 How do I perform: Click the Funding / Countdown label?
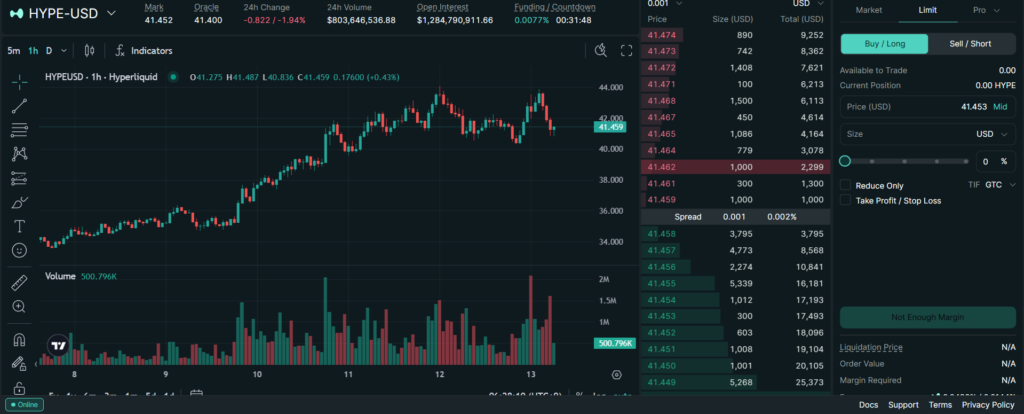pos(554,7)
